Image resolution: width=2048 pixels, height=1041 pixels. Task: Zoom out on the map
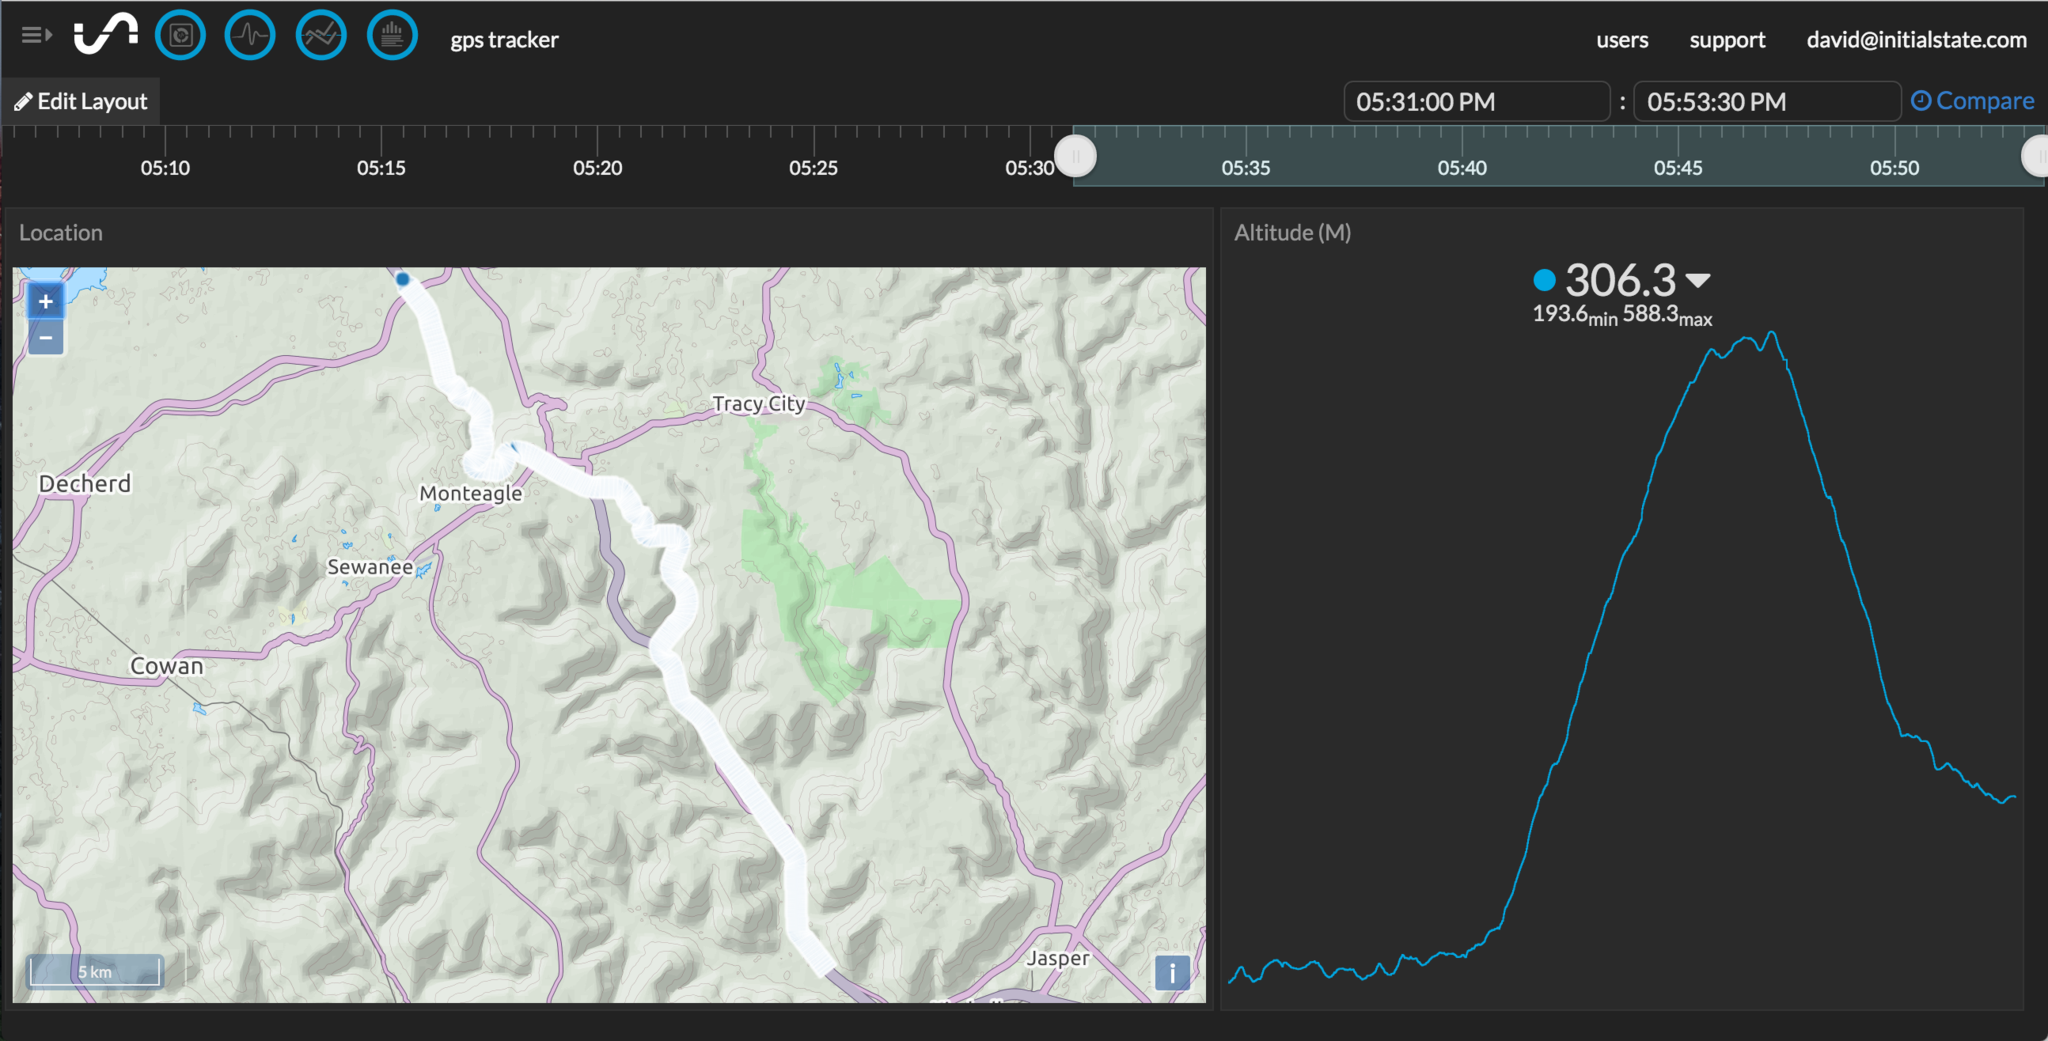(46, 338)
